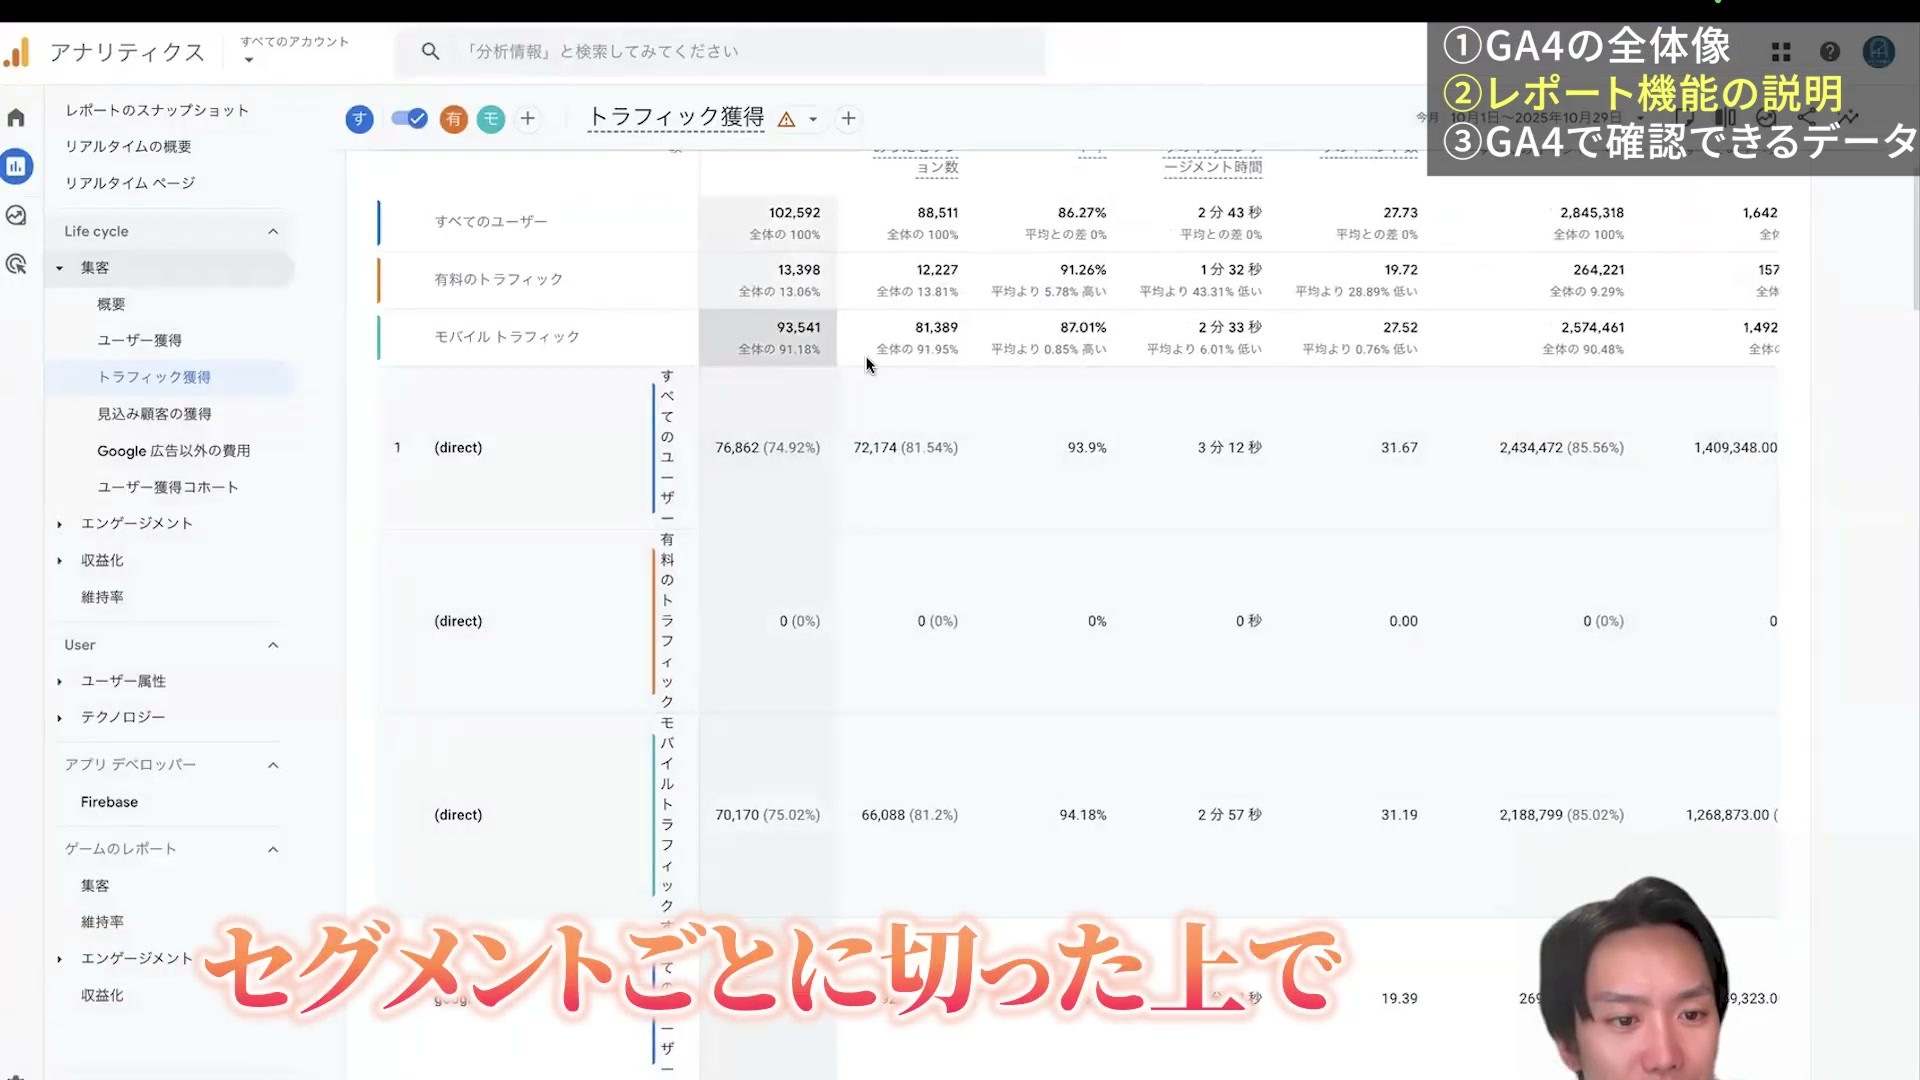Click the analytics search input field
The image size is (1920, 1080).
pos(720,51)
